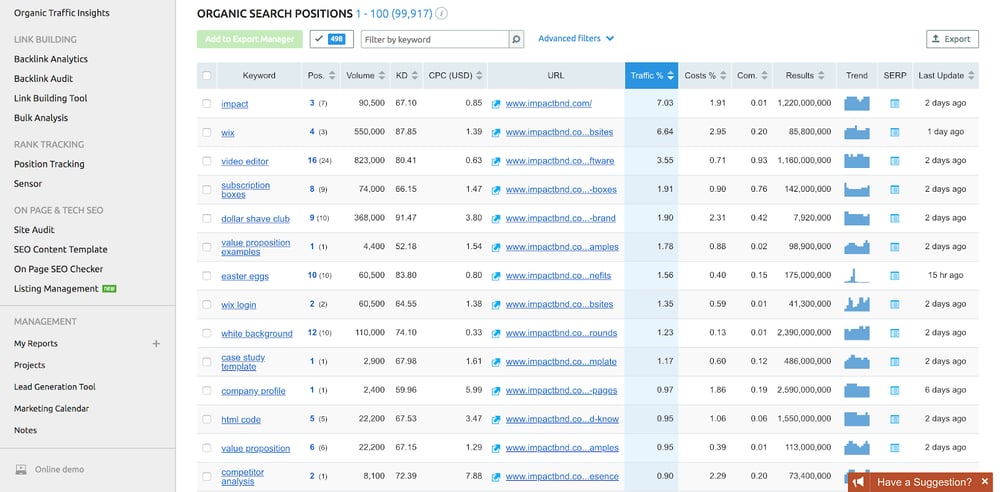The width and height of the screenshot is (1000, 492).
Task: Open Position Tracking in sidebar
Action: [49, 164]
